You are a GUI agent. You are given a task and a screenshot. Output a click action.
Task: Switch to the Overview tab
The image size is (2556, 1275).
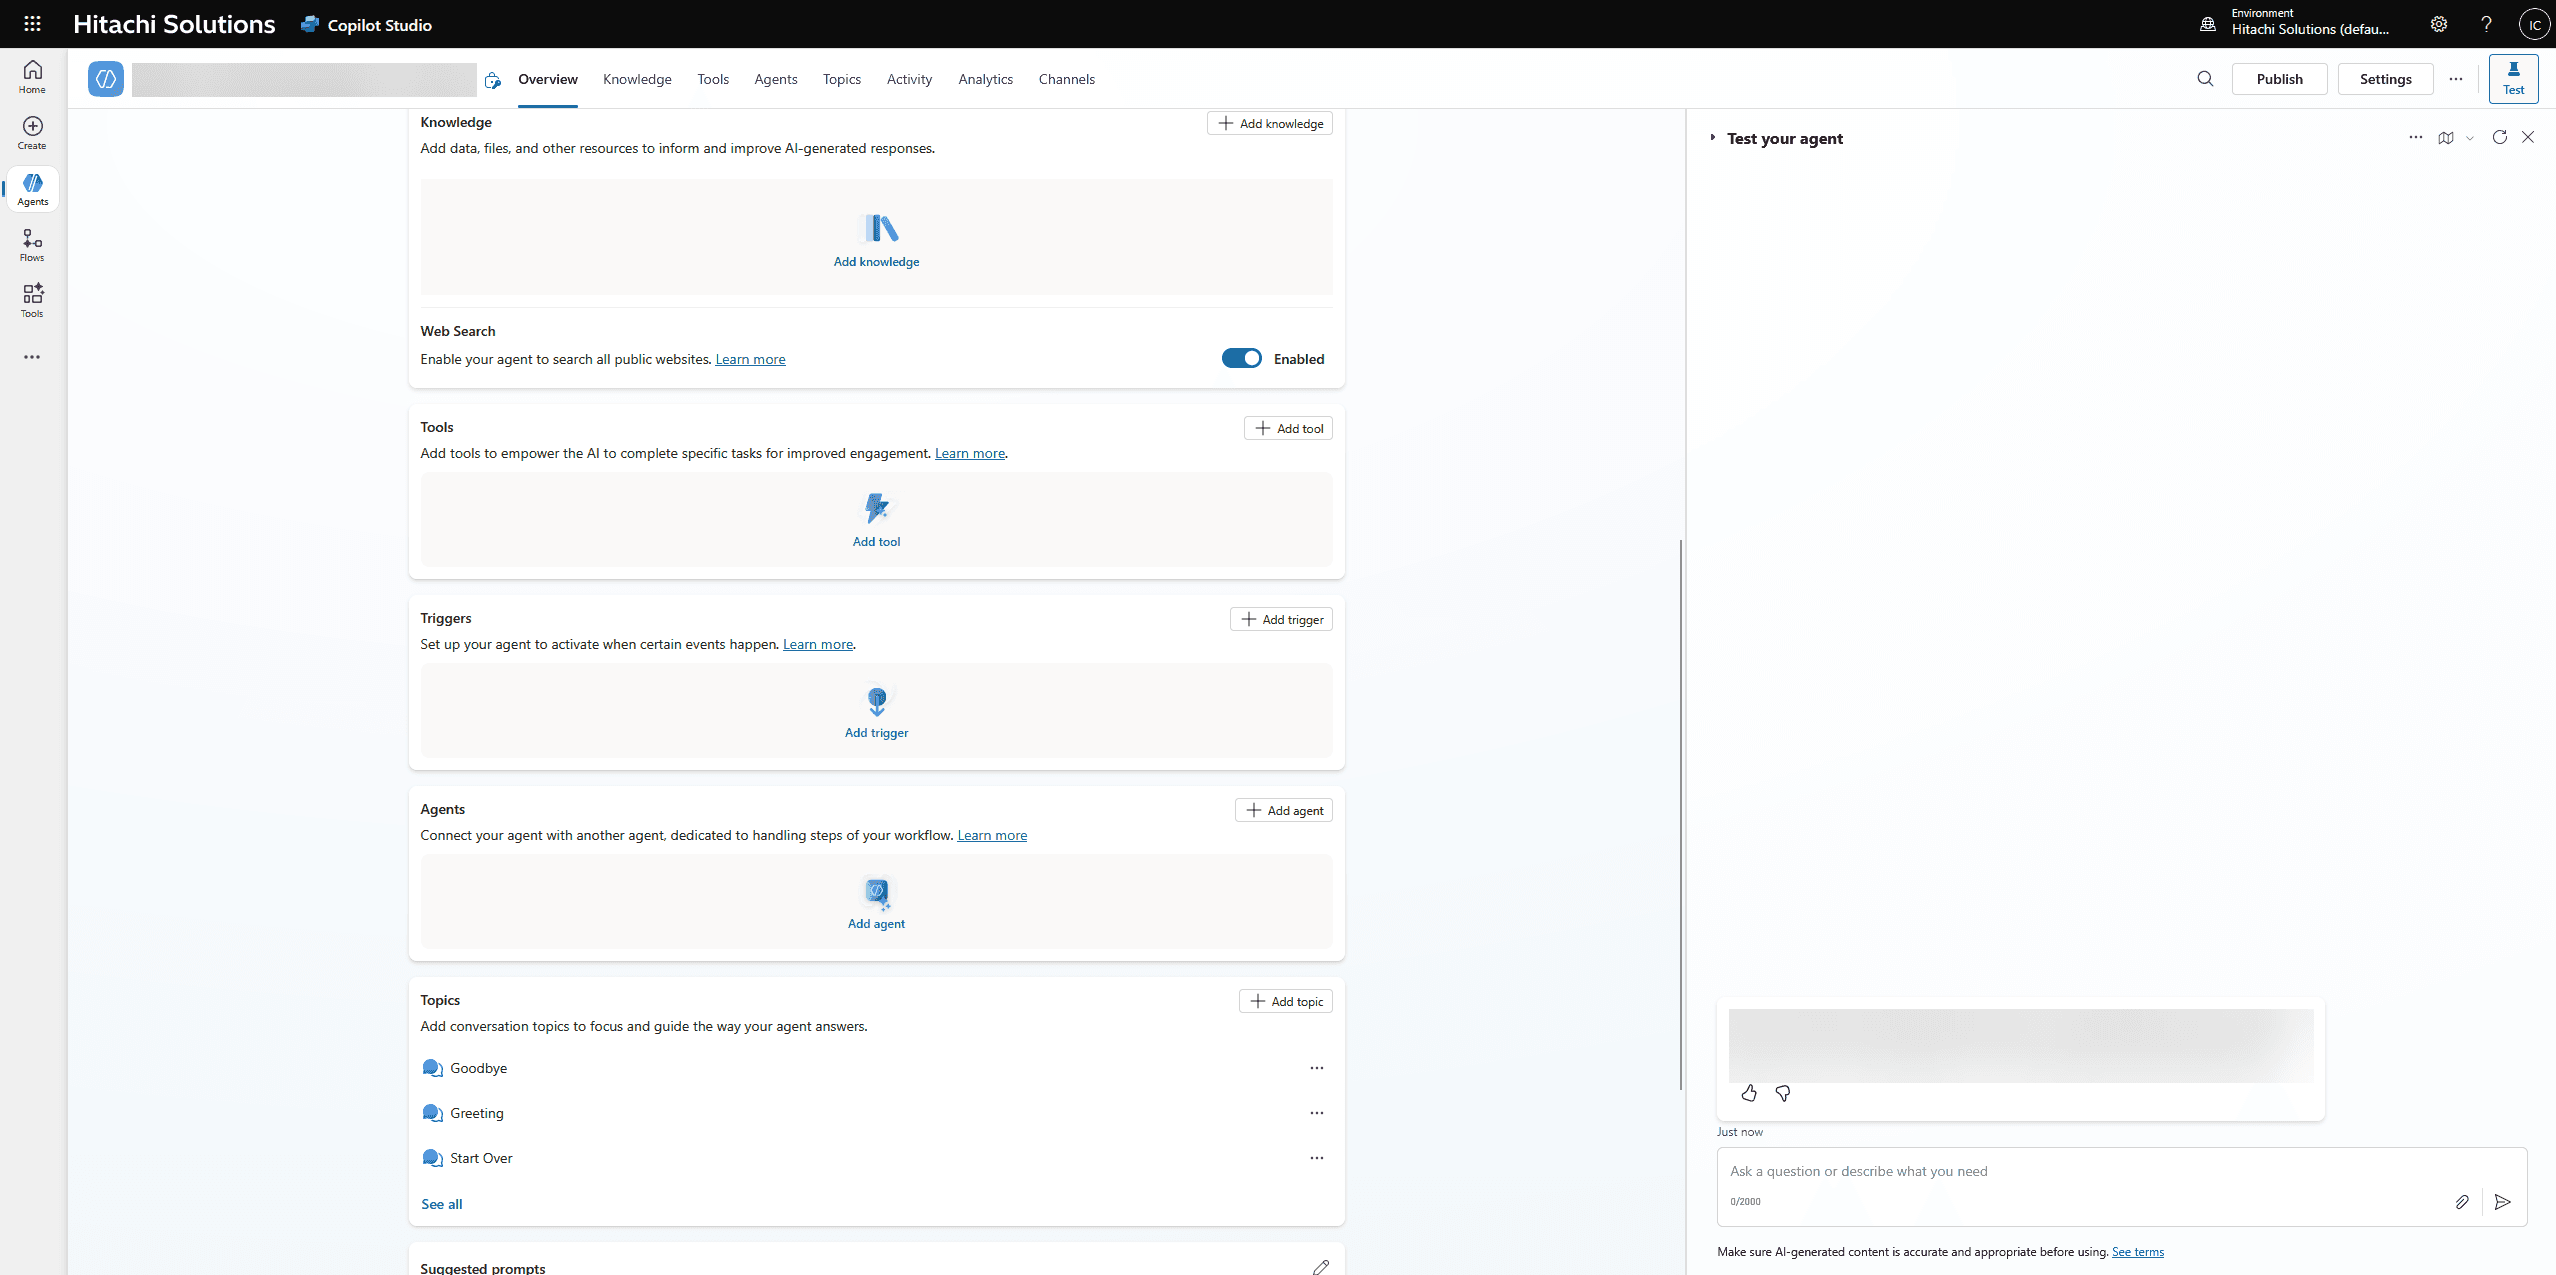pos(548,79)
